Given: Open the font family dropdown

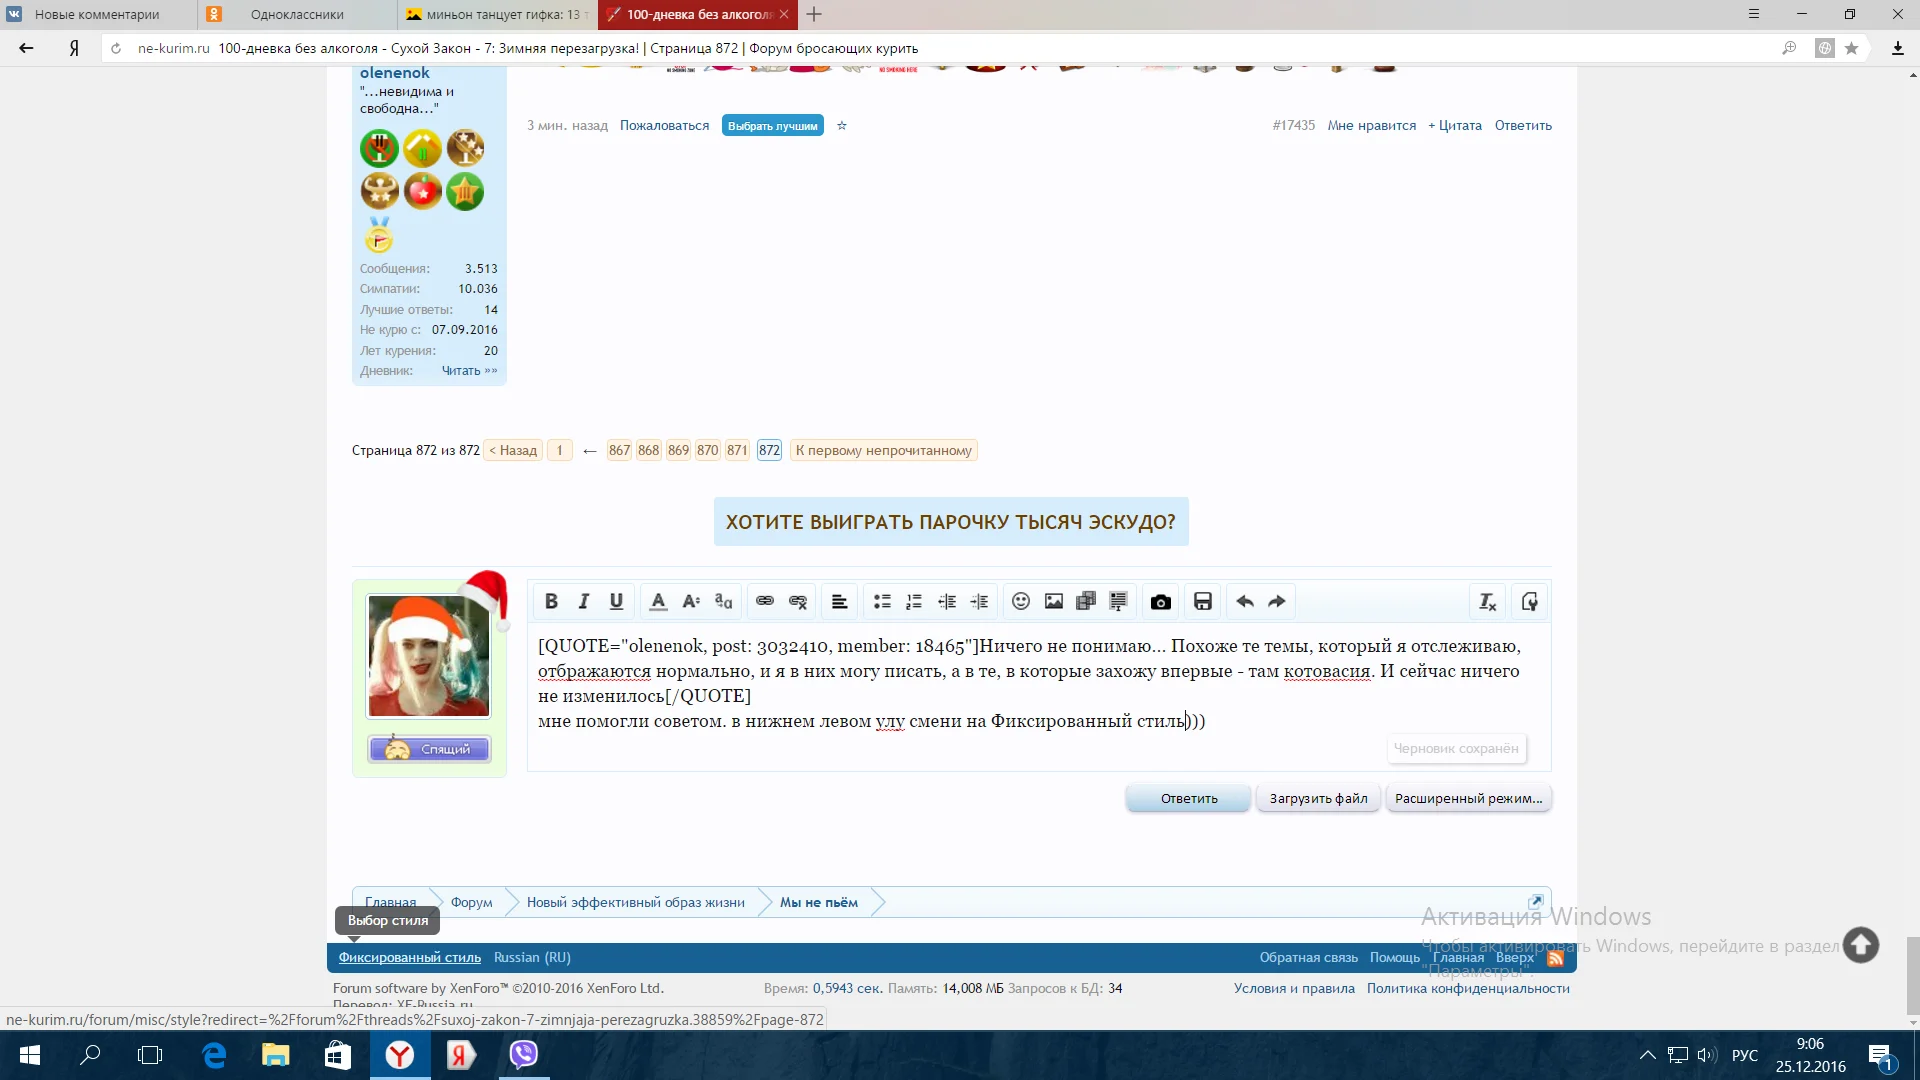Looking at the screenshot, I should [x=724, y=601].
